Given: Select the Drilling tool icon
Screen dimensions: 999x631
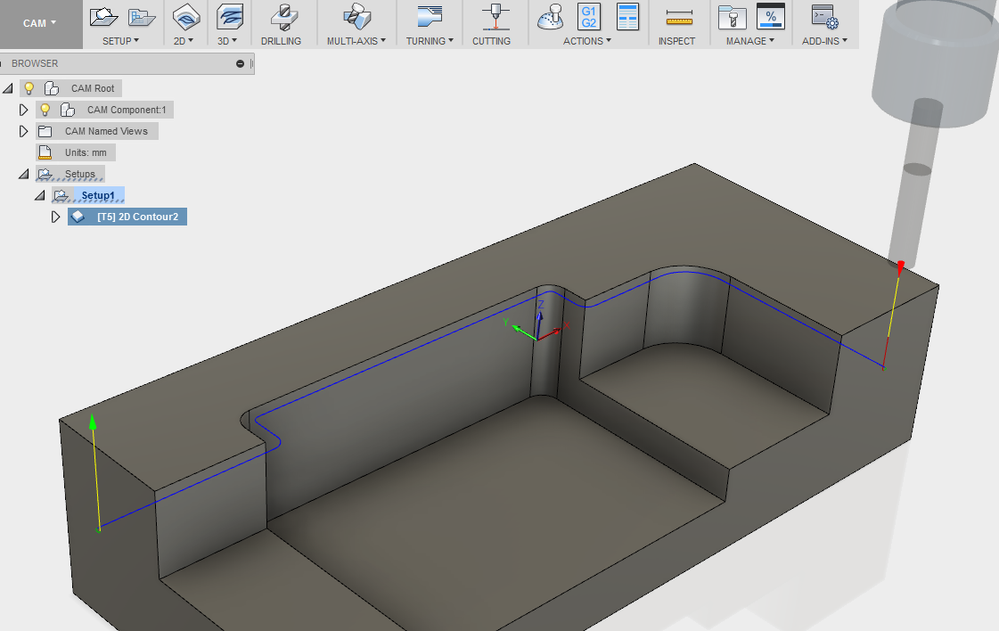Looking at the screenshot, I should (284, 17).
